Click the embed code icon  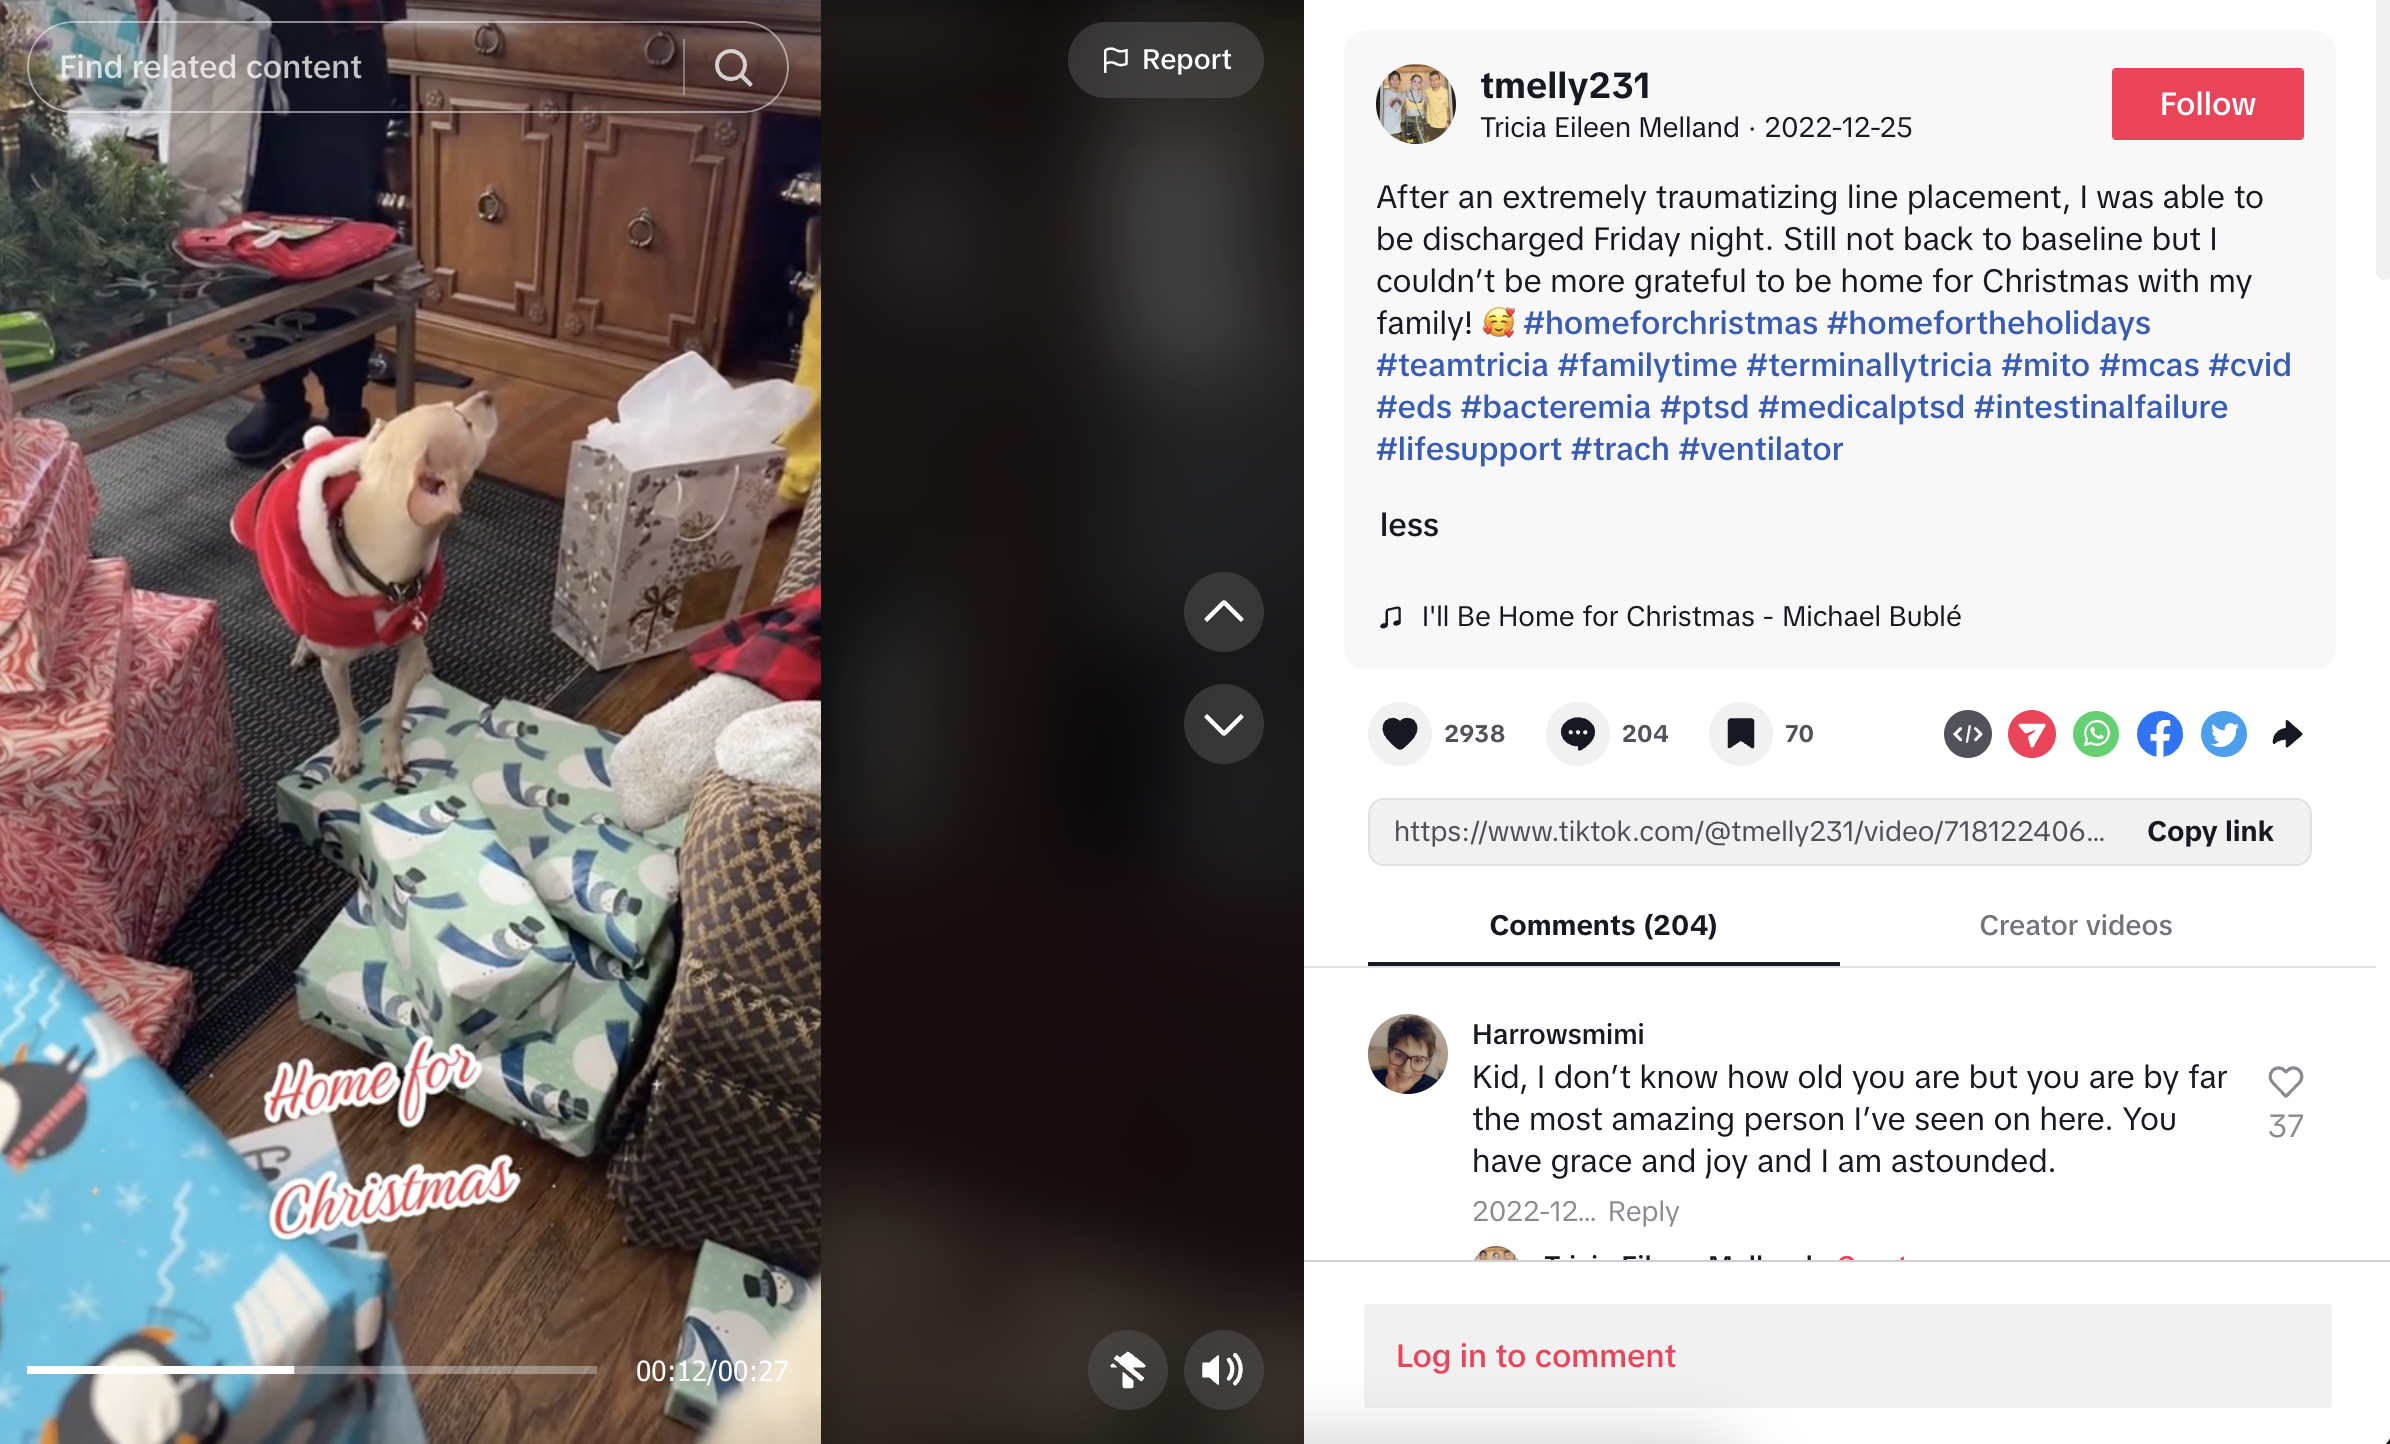(x=1967, y=734)
